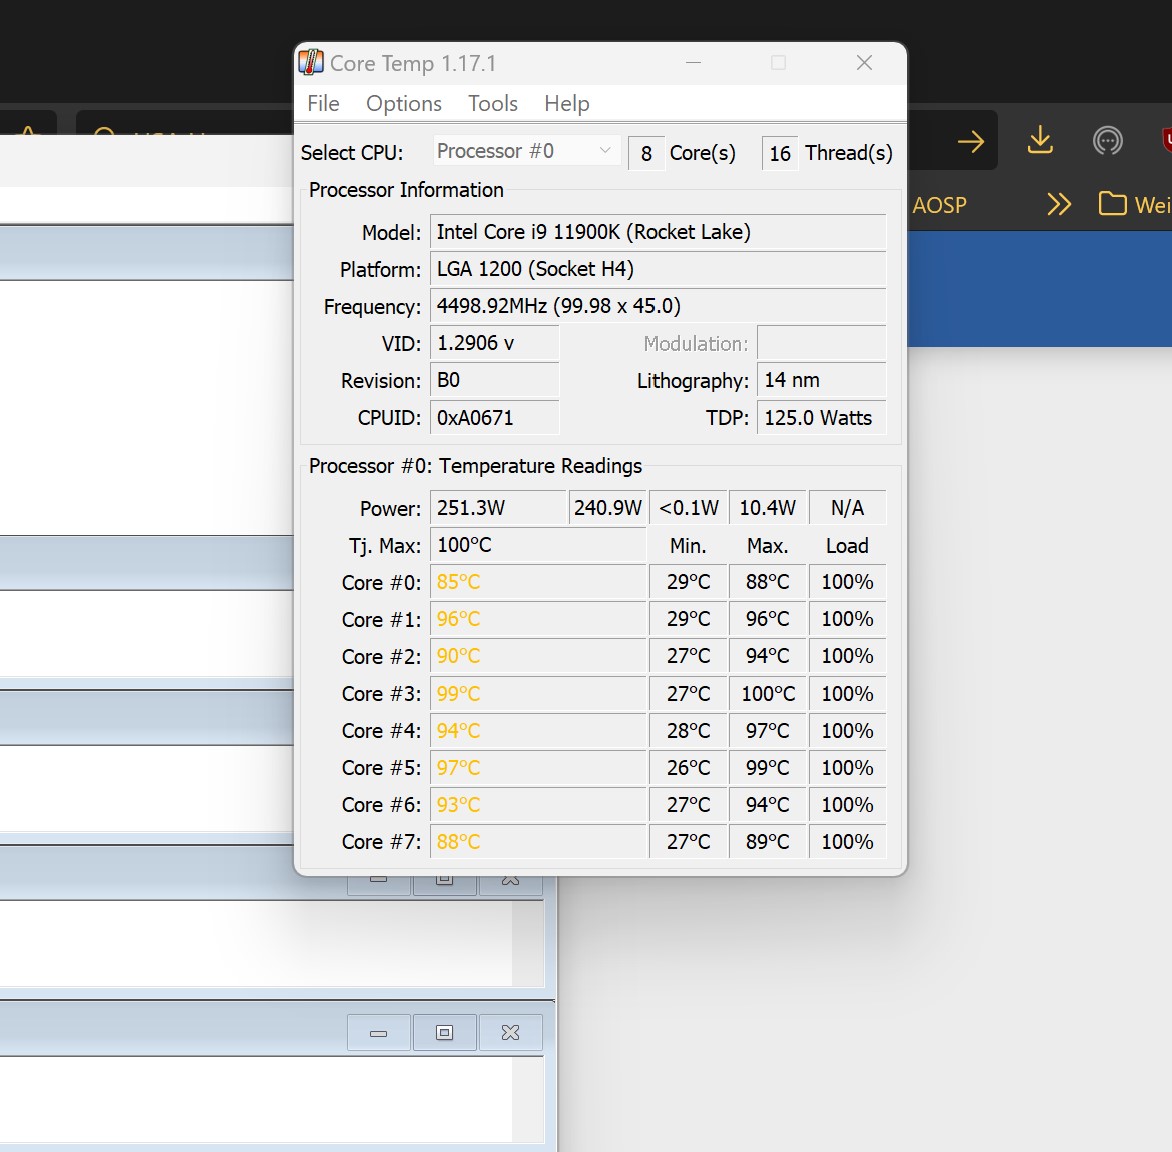Click the CPUID value 0xA0671
This screenshot has height=1152, width=1172.
(494, 418)
